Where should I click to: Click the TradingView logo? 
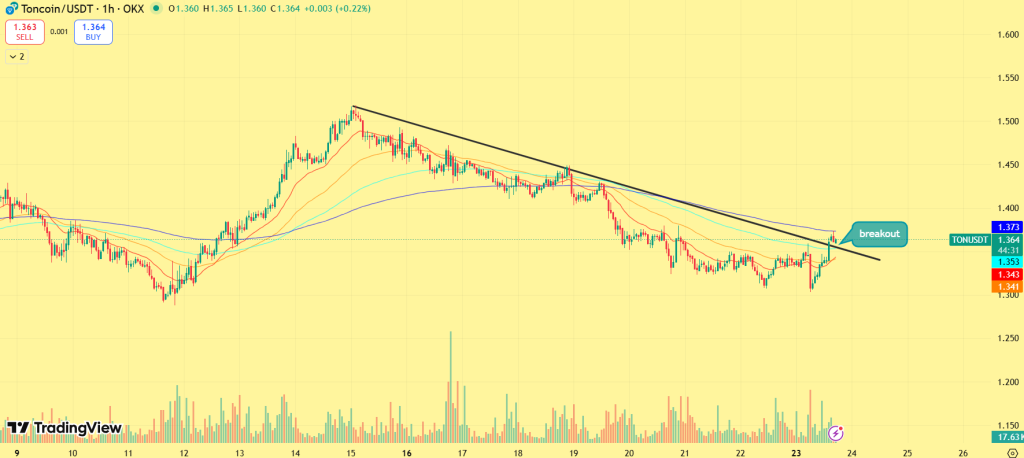(x=64, y=428)
